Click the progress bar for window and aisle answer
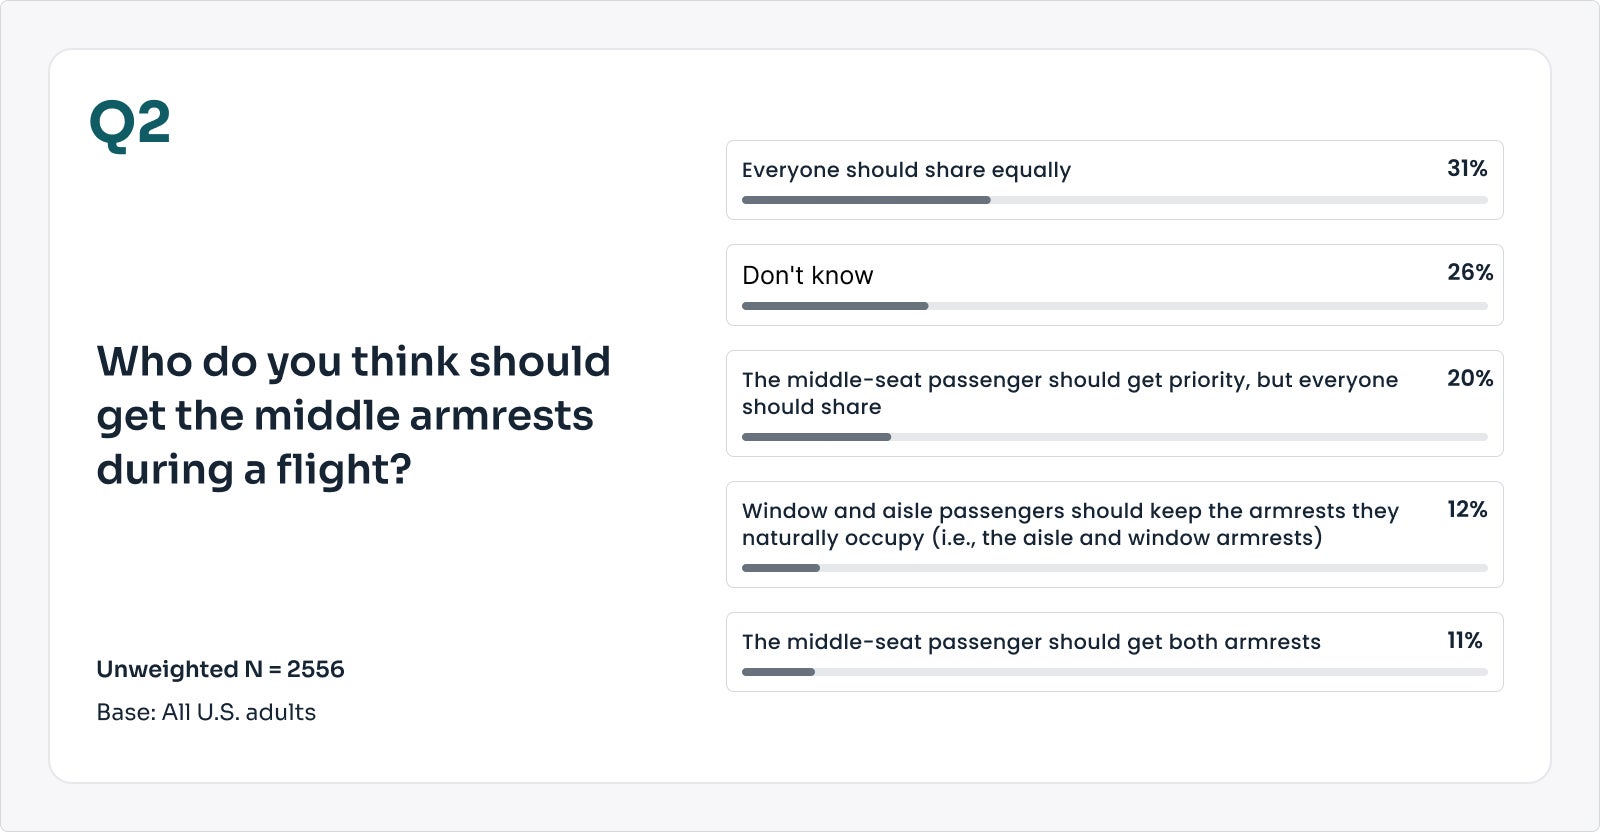This screenshot has width=1600, height=832. pyautogui.click(x=1115, y=568)
